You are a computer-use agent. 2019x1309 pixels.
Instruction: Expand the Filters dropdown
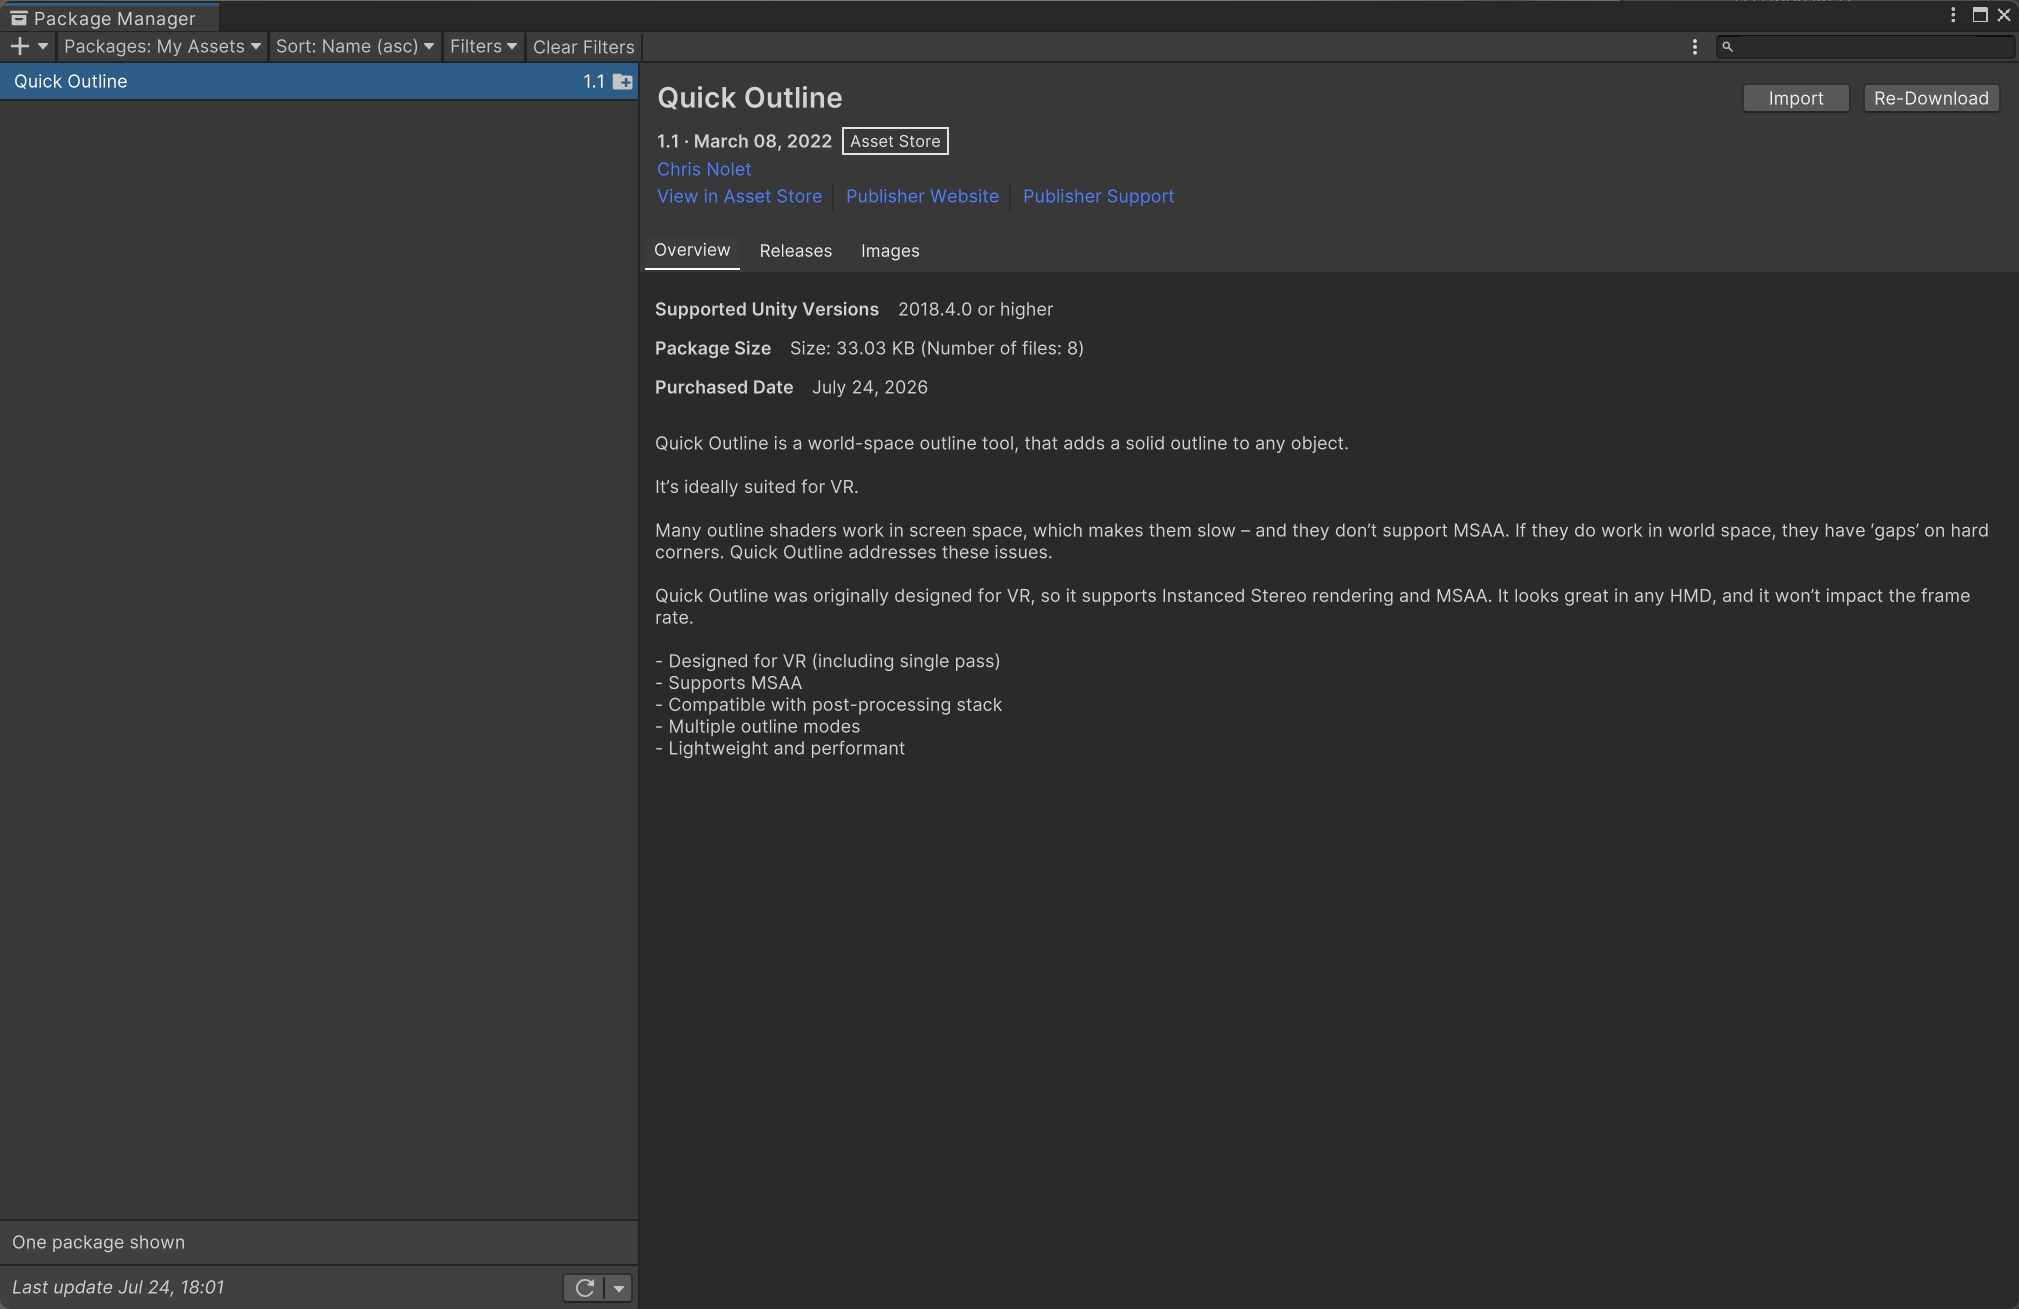coord(483,46)
